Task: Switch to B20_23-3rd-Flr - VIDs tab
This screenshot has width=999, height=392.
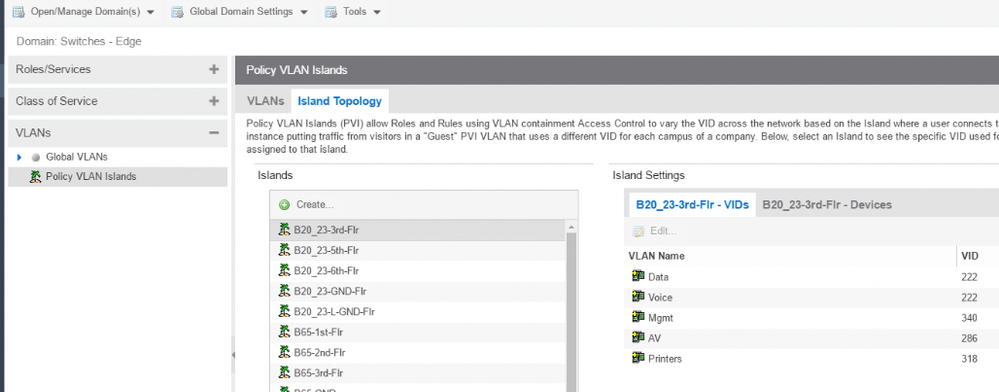Action: point(692,205)
